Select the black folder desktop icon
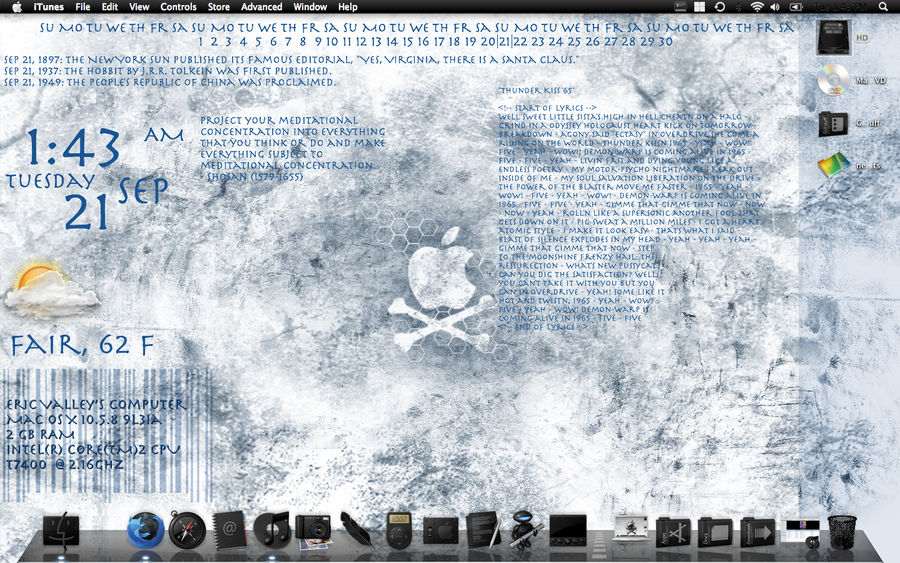The image size is (900, 563). (833, 123)
